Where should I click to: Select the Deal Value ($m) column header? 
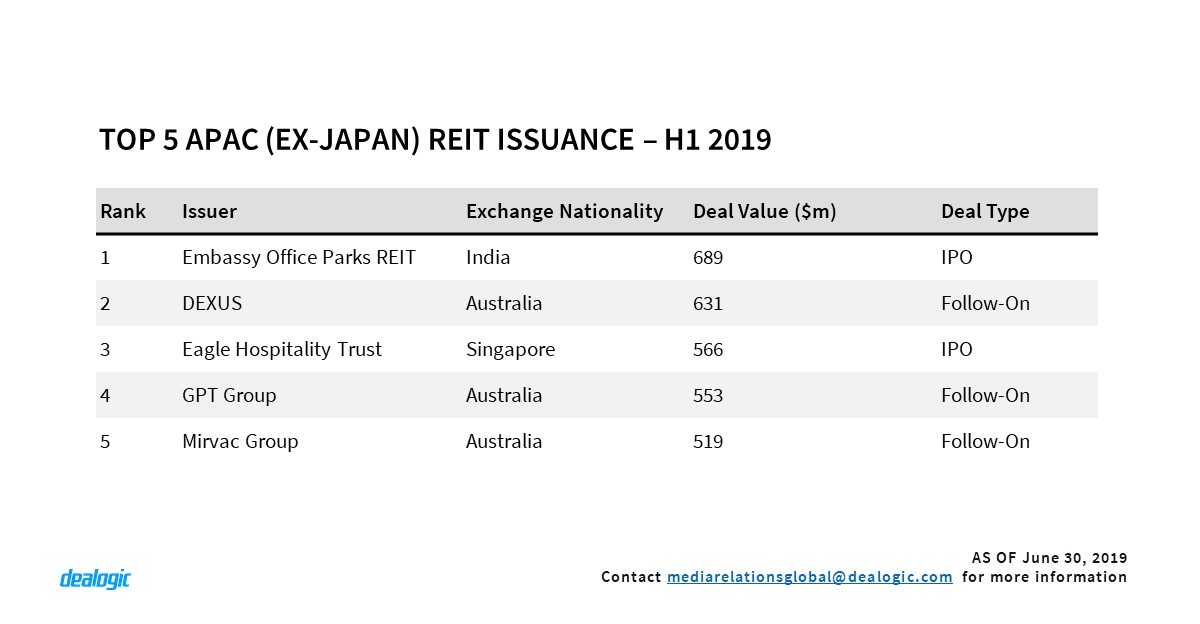(764, 212)
